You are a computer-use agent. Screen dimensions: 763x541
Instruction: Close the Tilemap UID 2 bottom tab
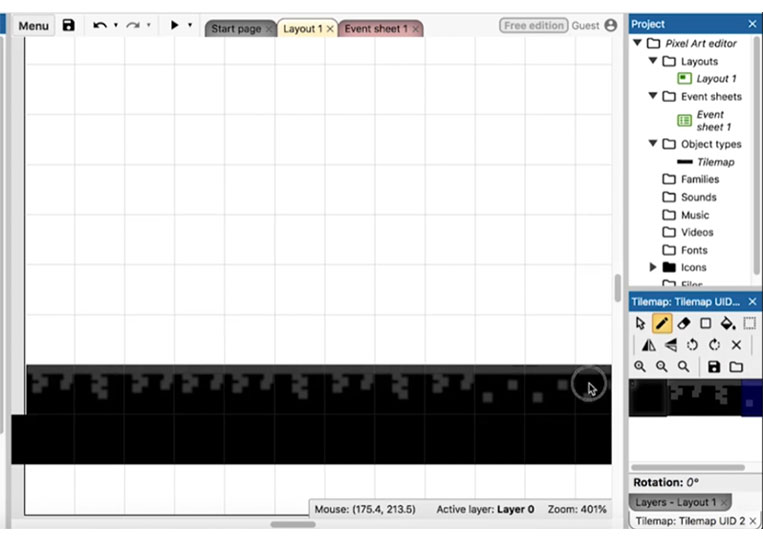pos(753,521)
